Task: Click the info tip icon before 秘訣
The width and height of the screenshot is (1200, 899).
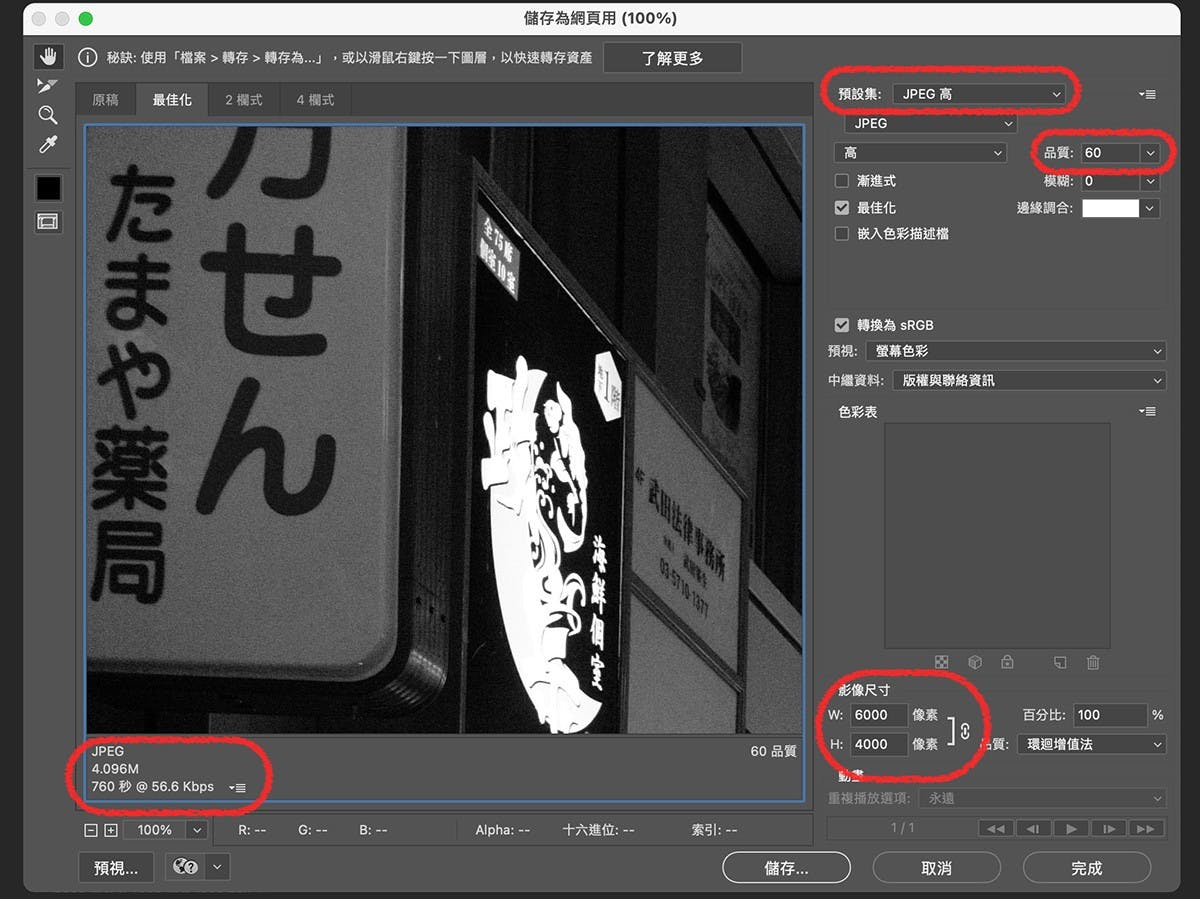Action: tap(88, 58)
